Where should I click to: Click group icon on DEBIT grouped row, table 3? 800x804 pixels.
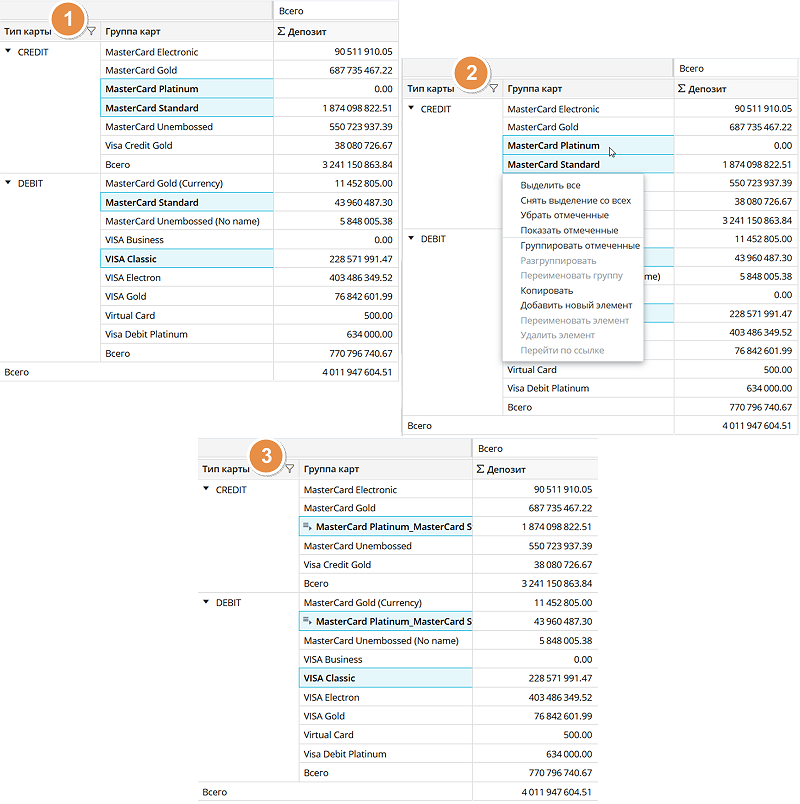(308, 622)
